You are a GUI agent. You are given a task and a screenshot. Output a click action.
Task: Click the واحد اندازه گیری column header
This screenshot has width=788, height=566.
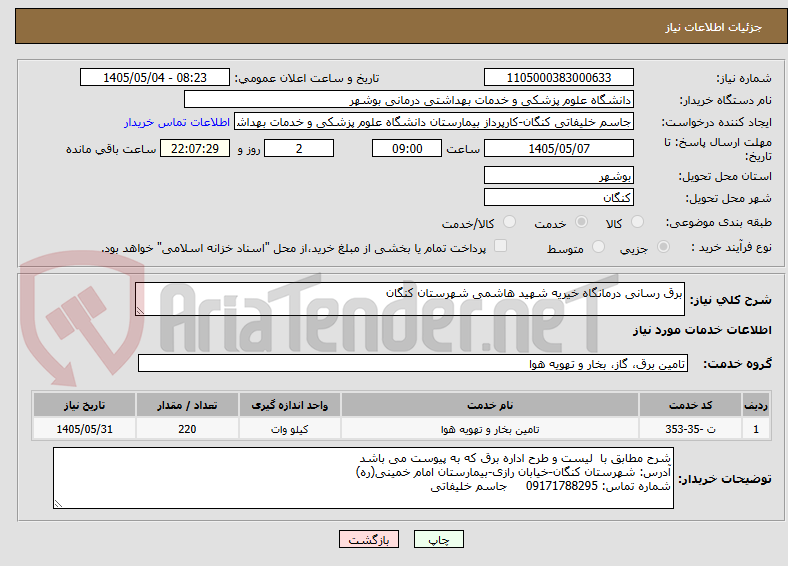pos(289,405)
